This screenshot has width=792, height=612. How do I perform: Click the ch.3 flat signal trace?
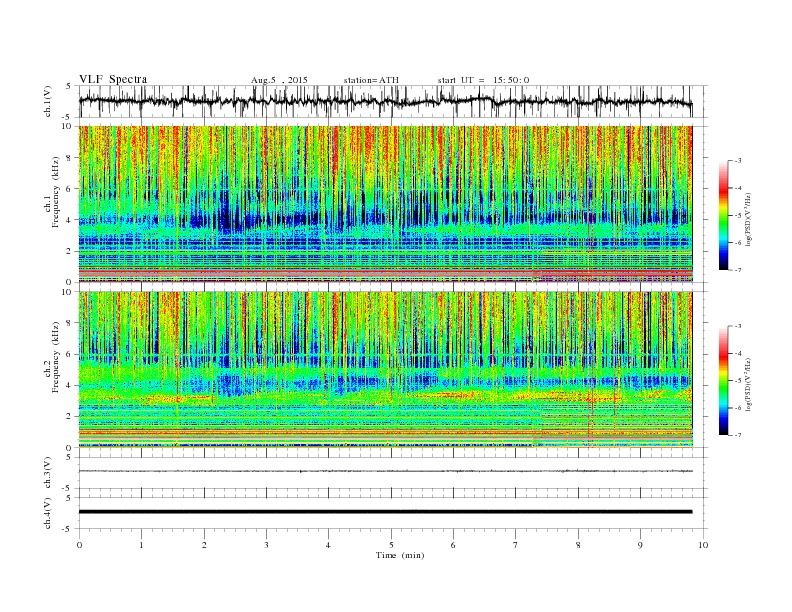click(386, 471)
